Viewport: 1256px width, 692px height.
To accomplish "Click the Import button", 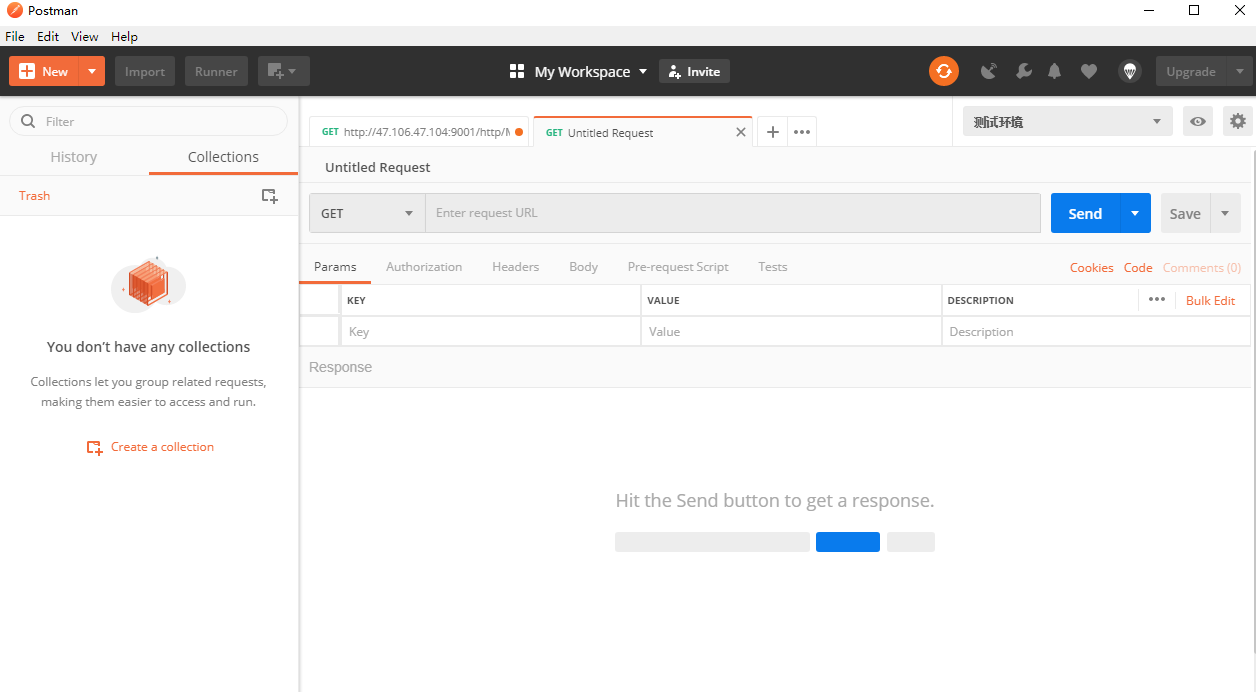I will [145, 71].
